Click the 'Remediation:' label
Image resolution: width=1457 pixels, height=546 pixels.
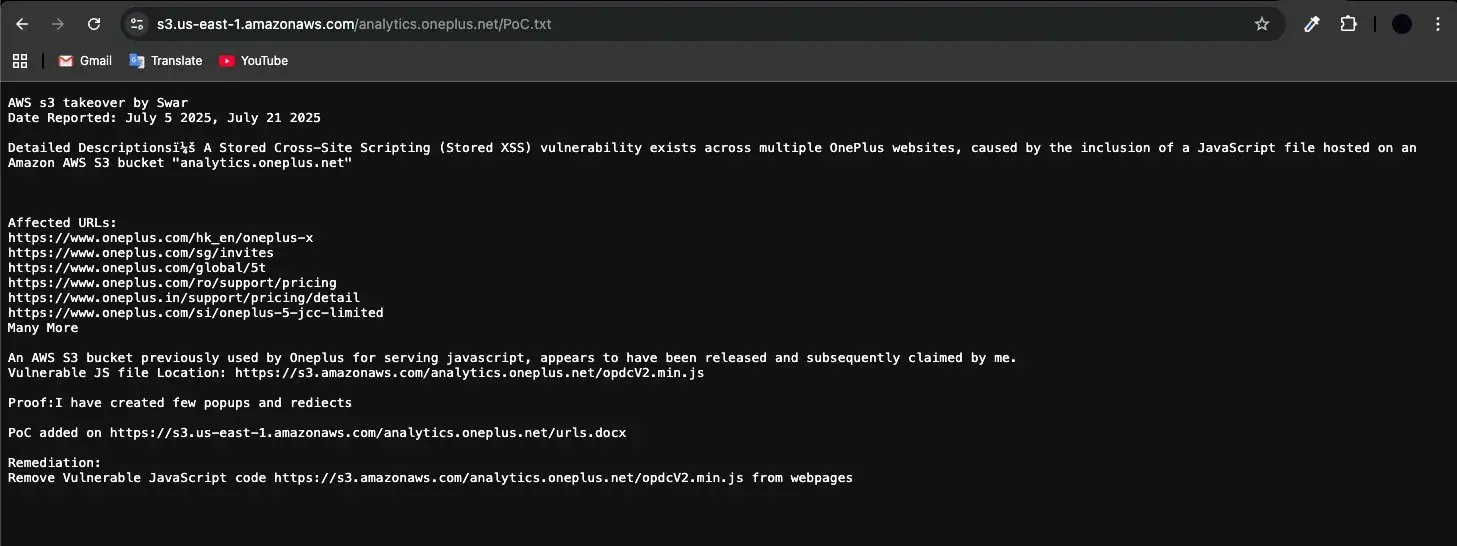point(55,463)
